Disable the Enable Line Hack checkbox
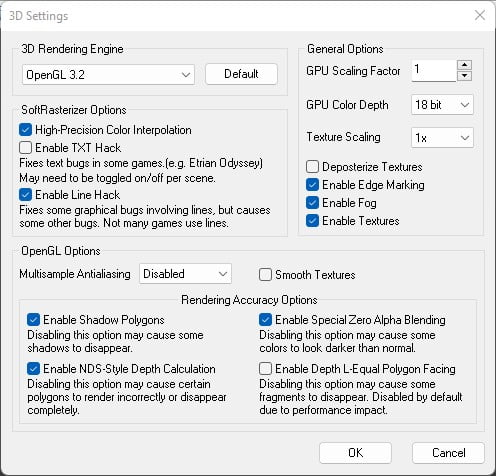Viewport: 496px width, 476px height. (26, 195)
